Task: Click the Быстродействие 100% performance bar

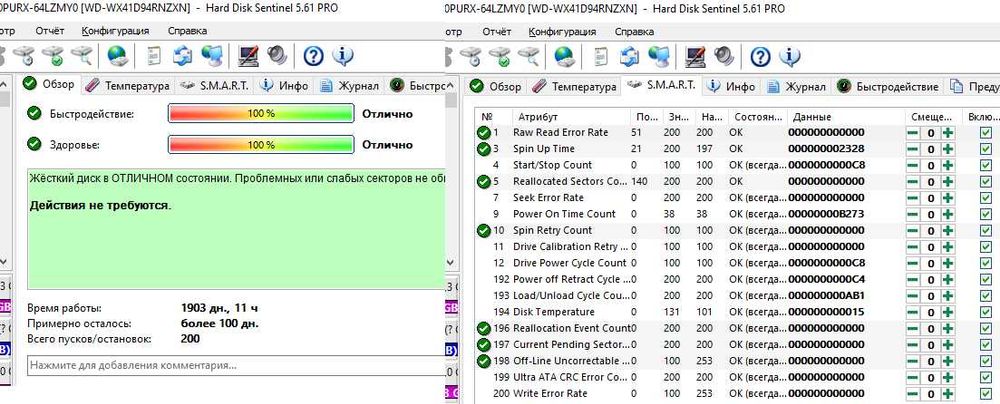Action: coord(261,114)
